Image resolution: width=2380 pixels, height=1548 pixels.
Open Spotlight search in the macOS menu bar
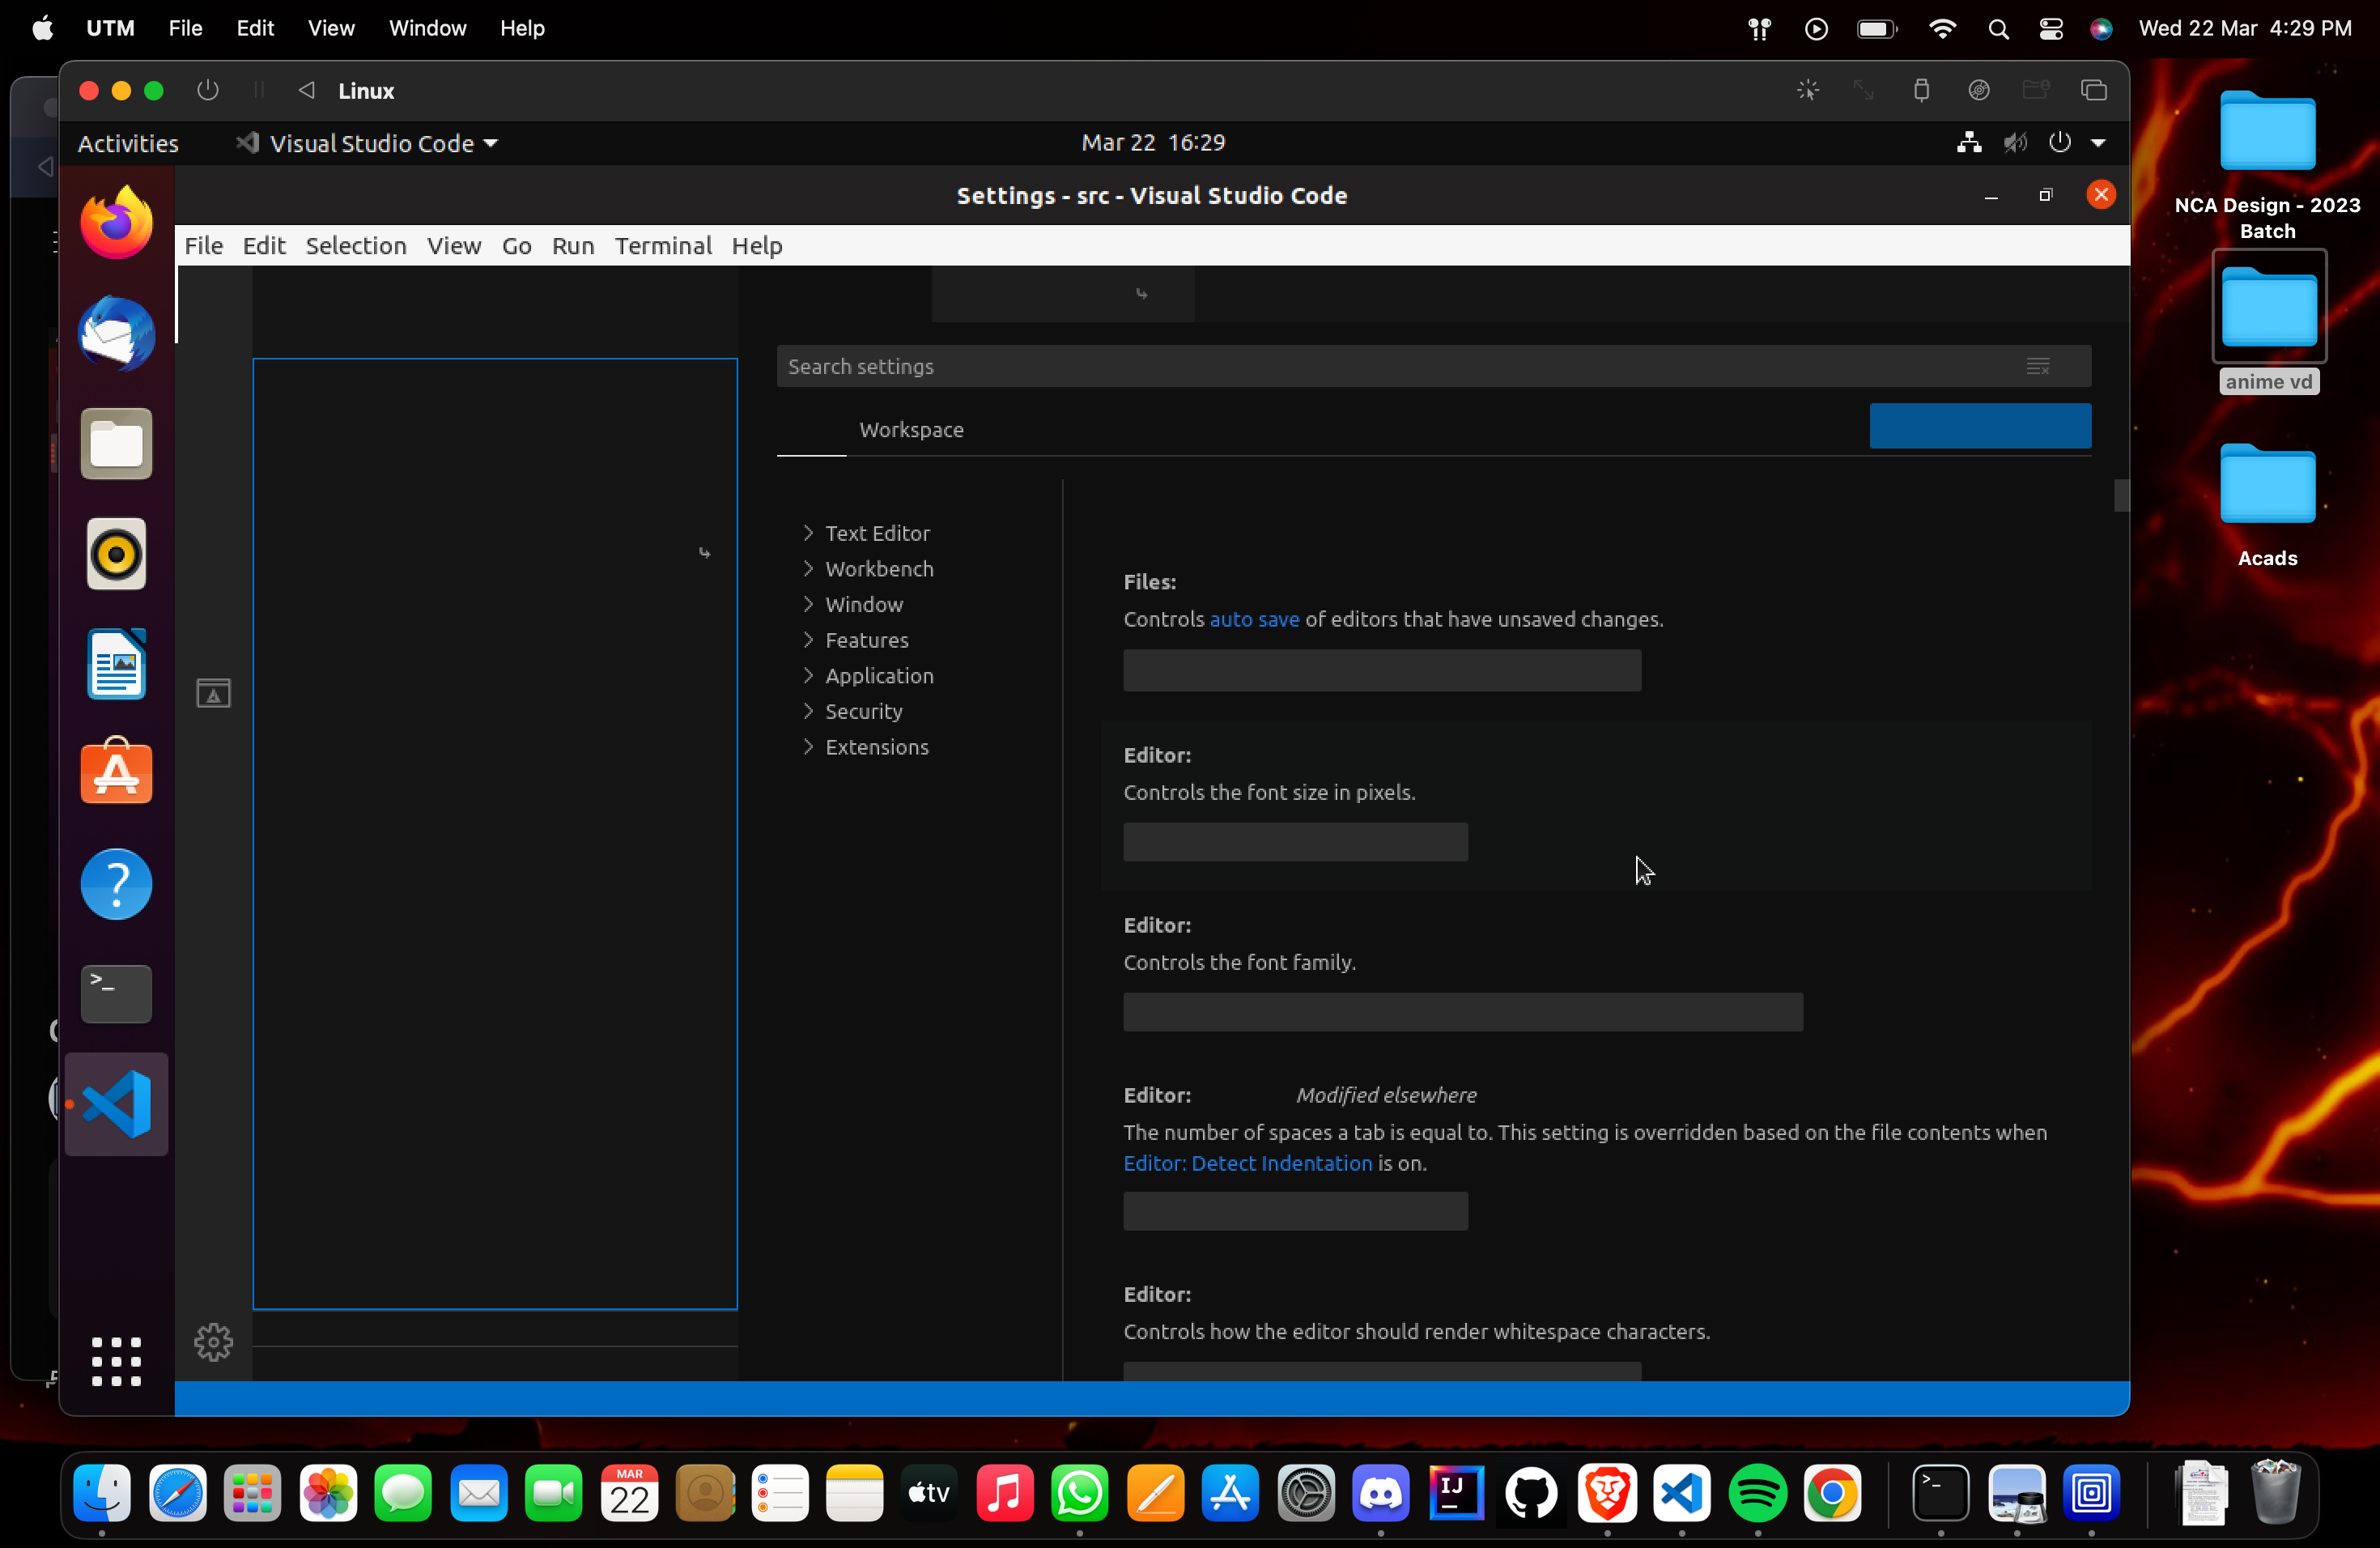tap(1998, 28)
